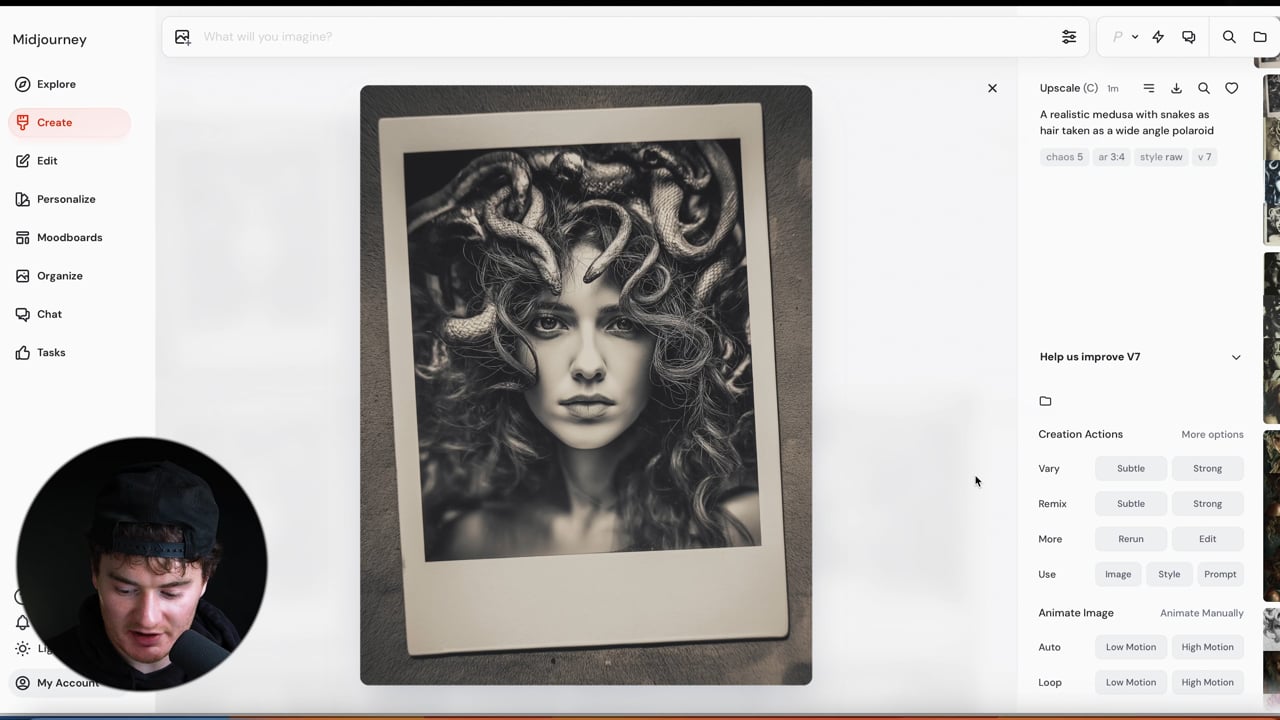Open the Explore page in the sidebar
This screenshot has height=720, width=1280.
(x=56, y=84)
